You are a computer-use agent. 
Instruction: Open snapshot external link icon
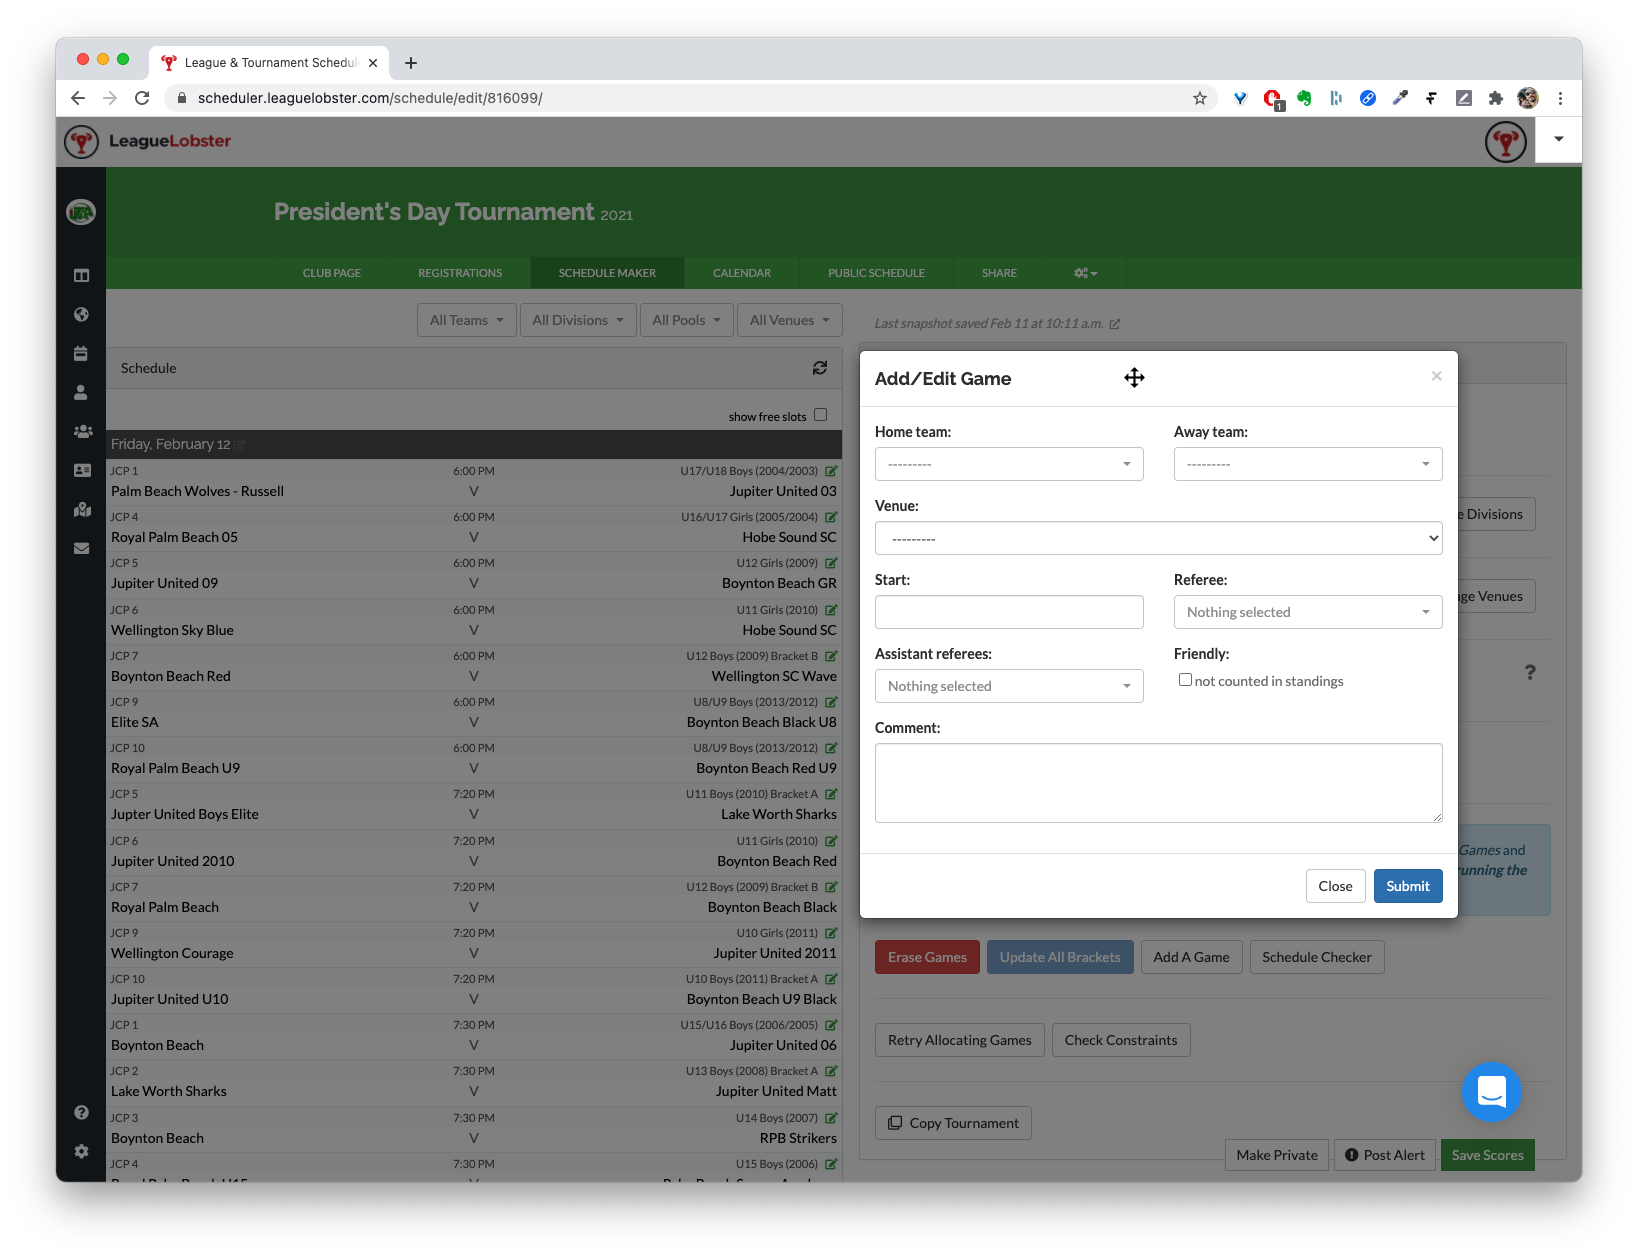click(x=1115, y=324)
